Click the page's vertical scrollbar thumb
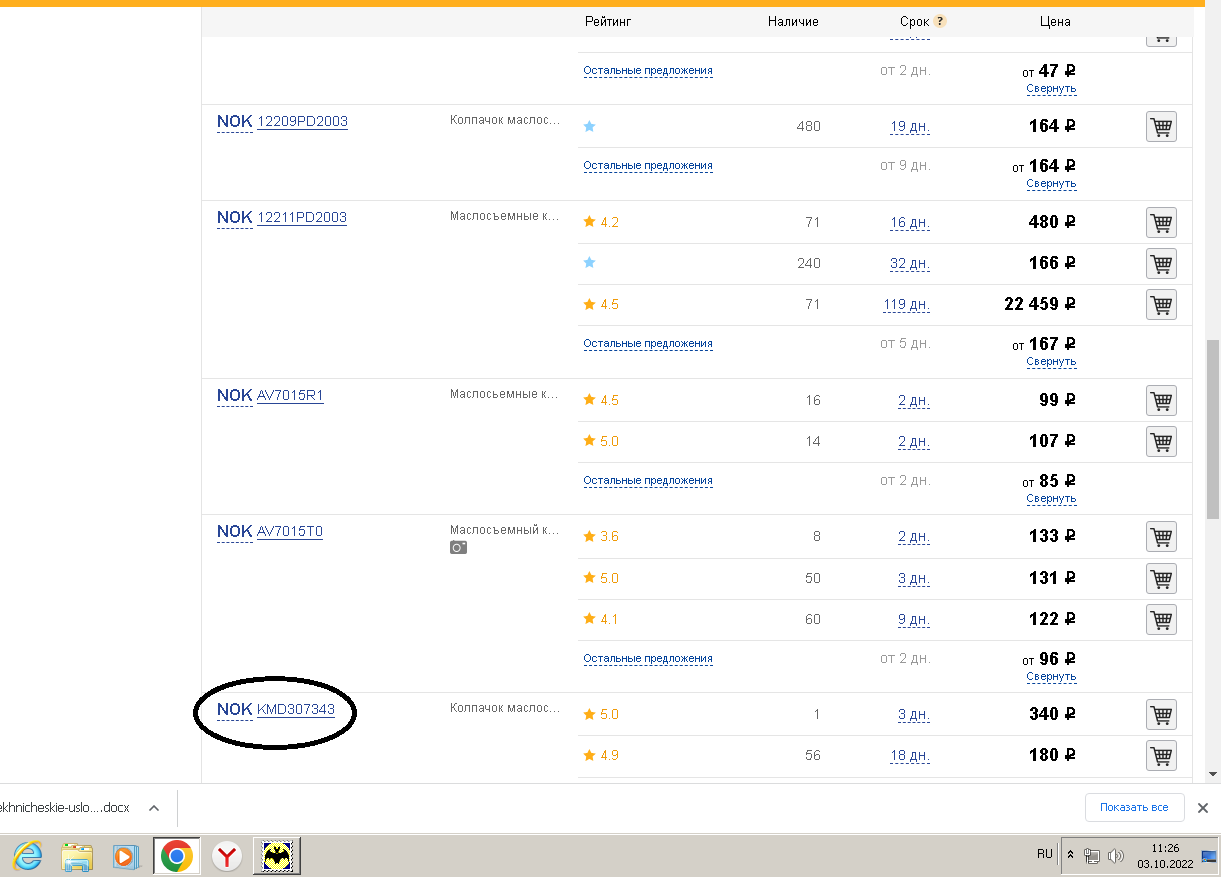Screen dimensions: 1221x877 1213,430
